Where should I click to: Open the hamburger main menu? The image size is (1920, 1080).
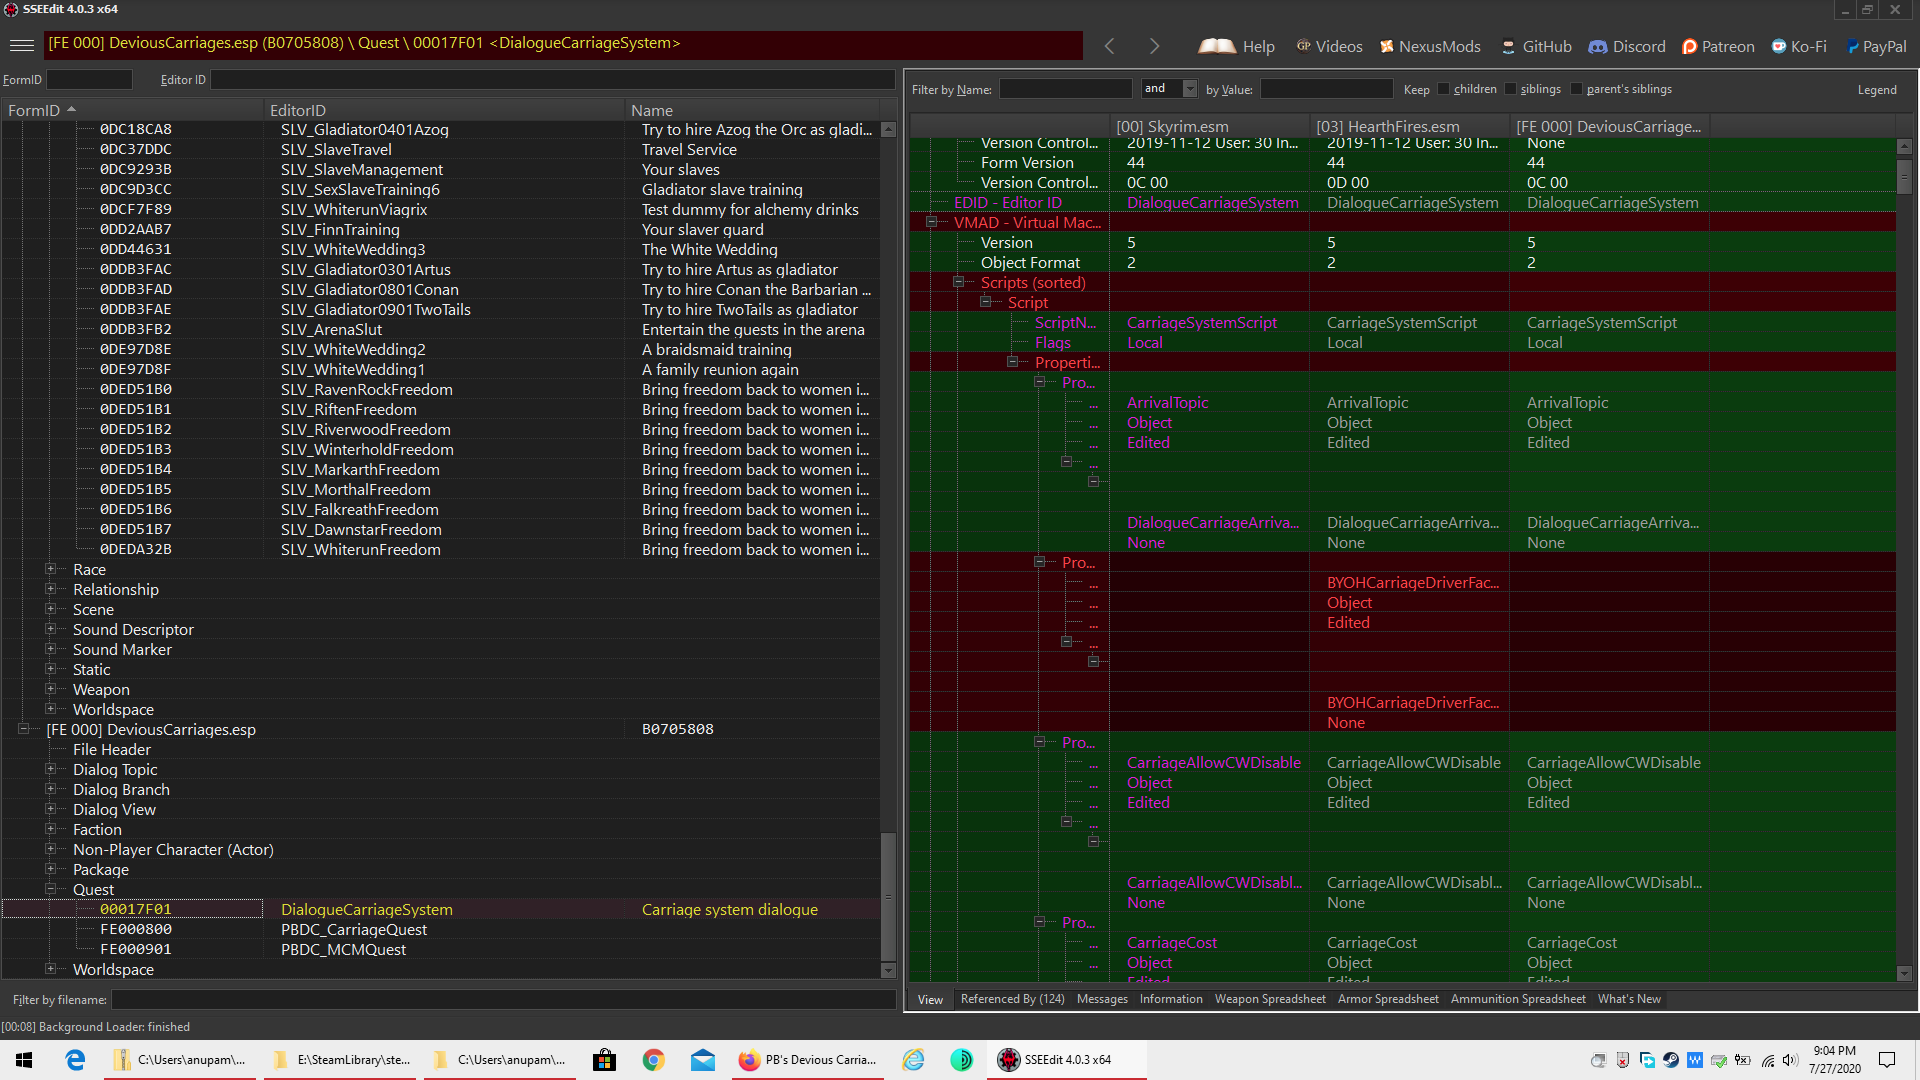(22, 45)
